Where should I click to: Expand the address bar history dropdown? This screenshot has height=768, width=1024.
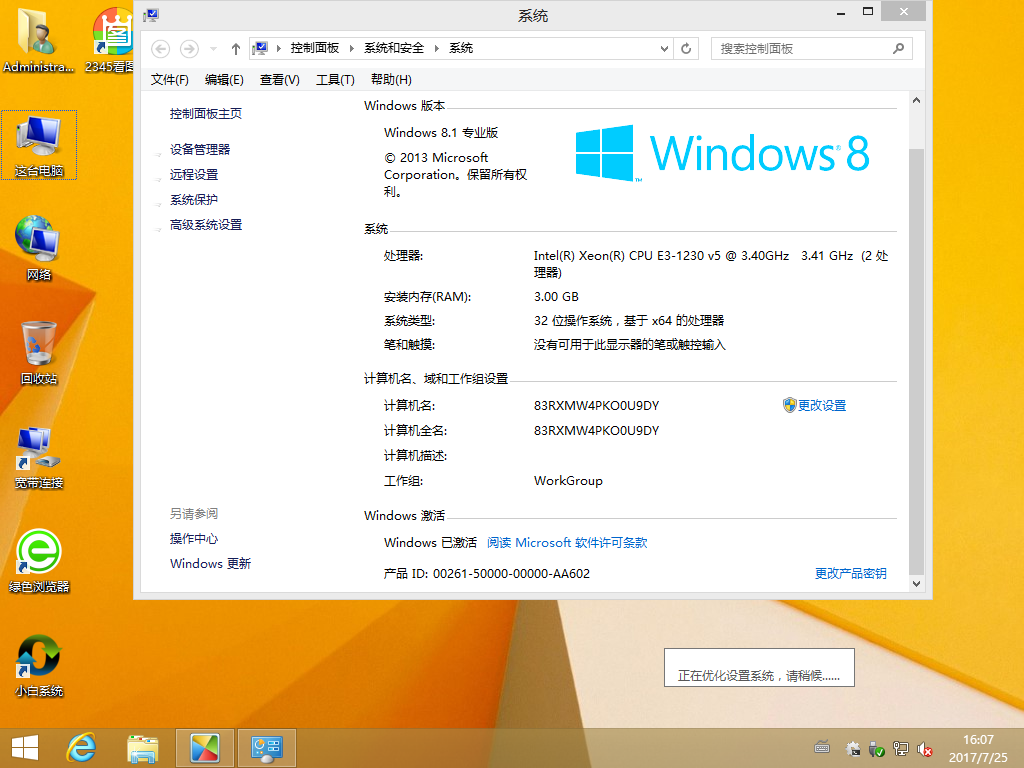tap(665, 48)
